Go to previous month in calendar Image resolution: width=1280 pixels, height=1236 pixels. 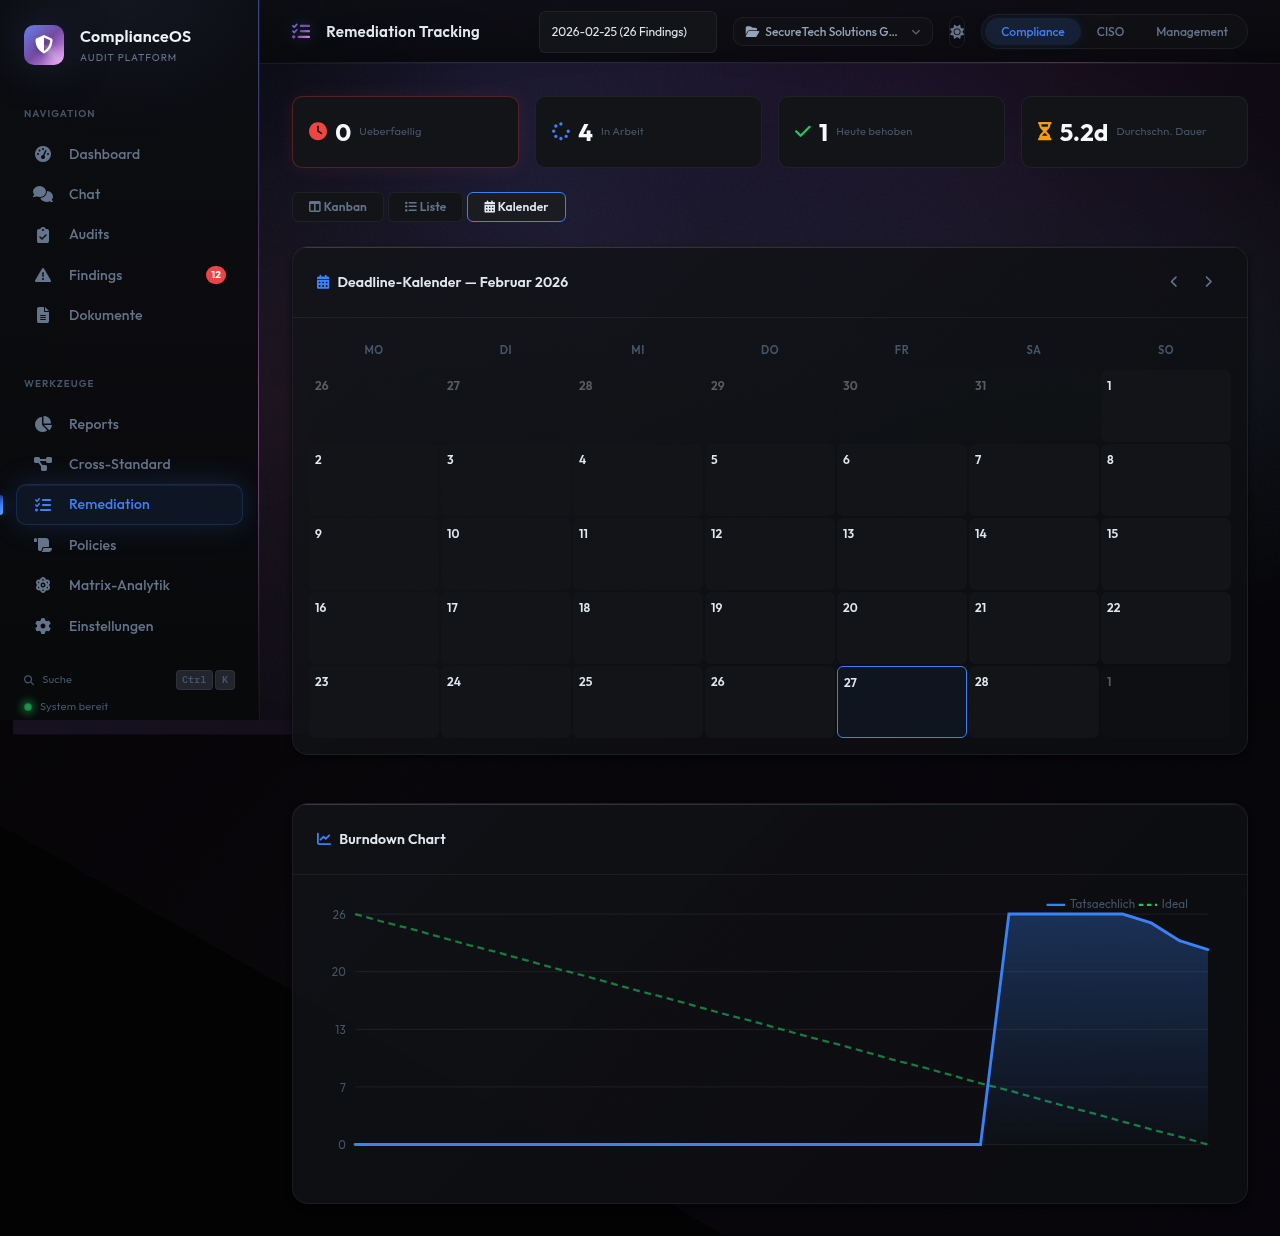[1174, 282]
